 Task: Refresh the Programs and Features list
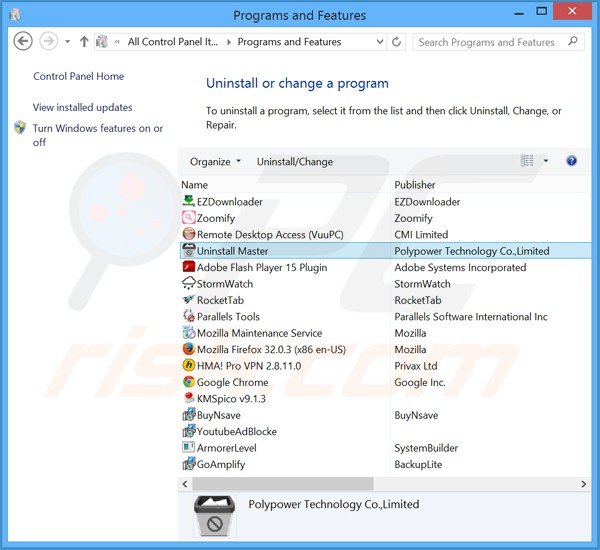point(396,42)
